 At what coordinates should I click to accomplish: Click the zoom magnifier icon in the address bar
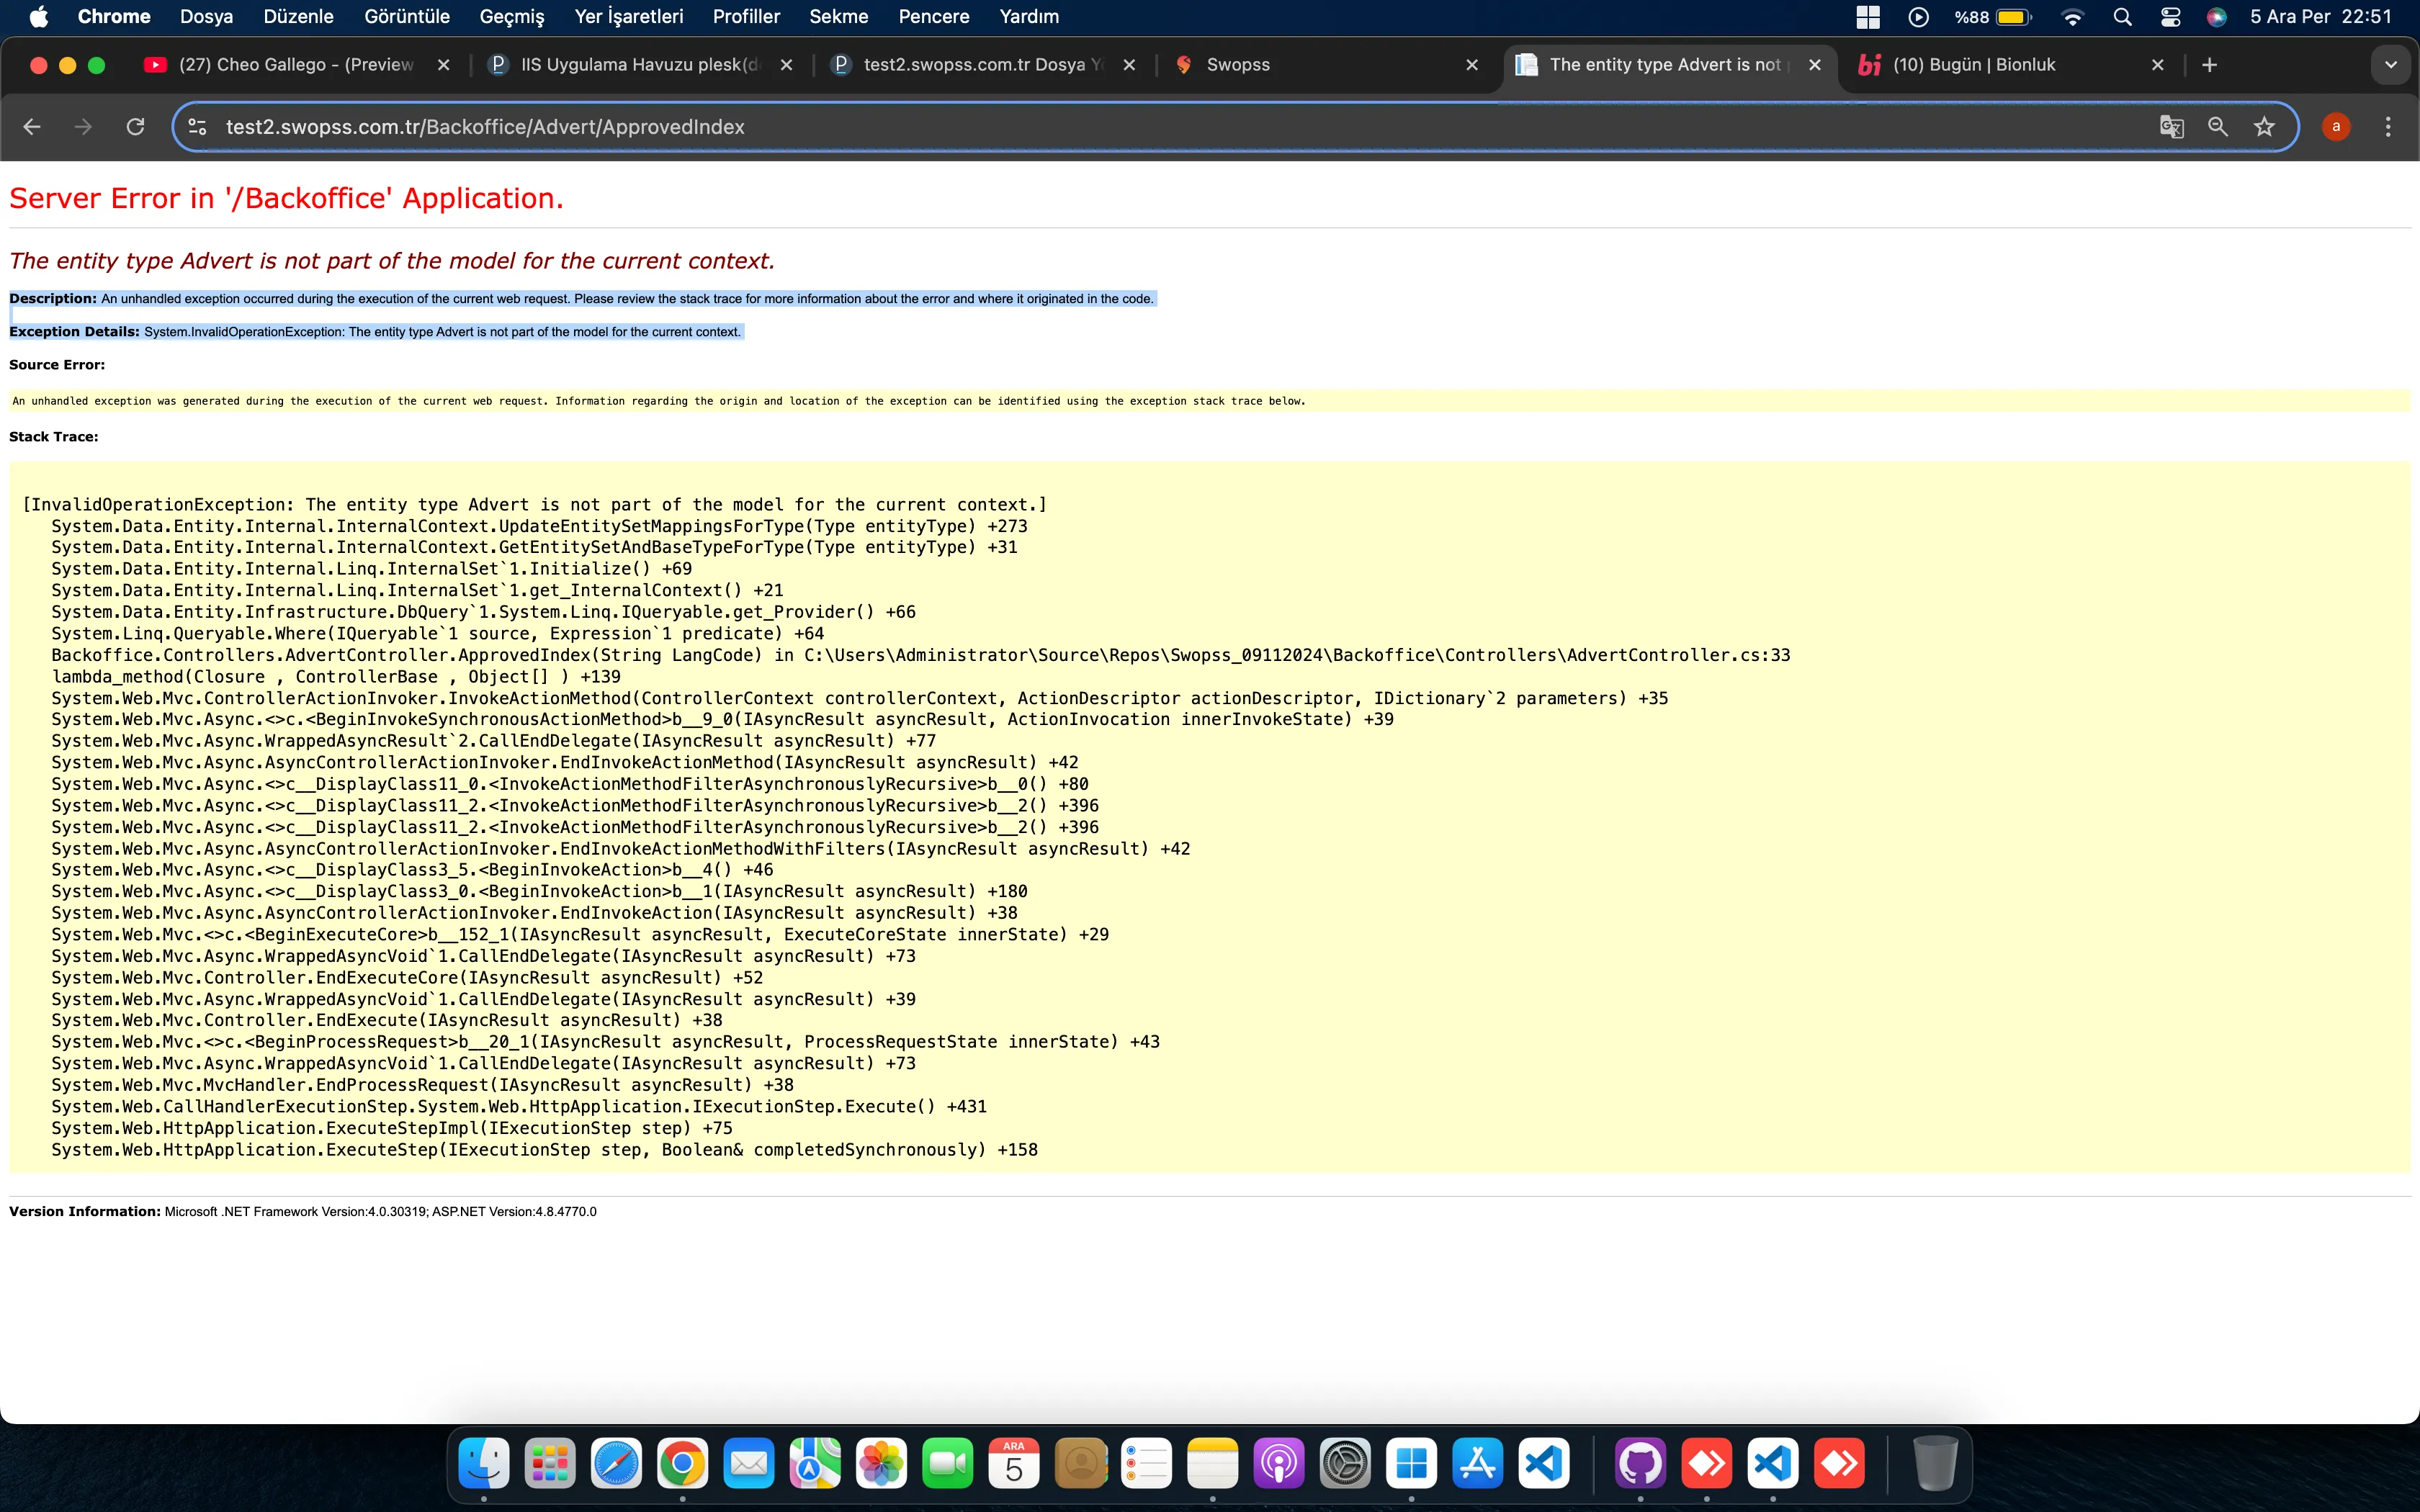[2218, 127]
